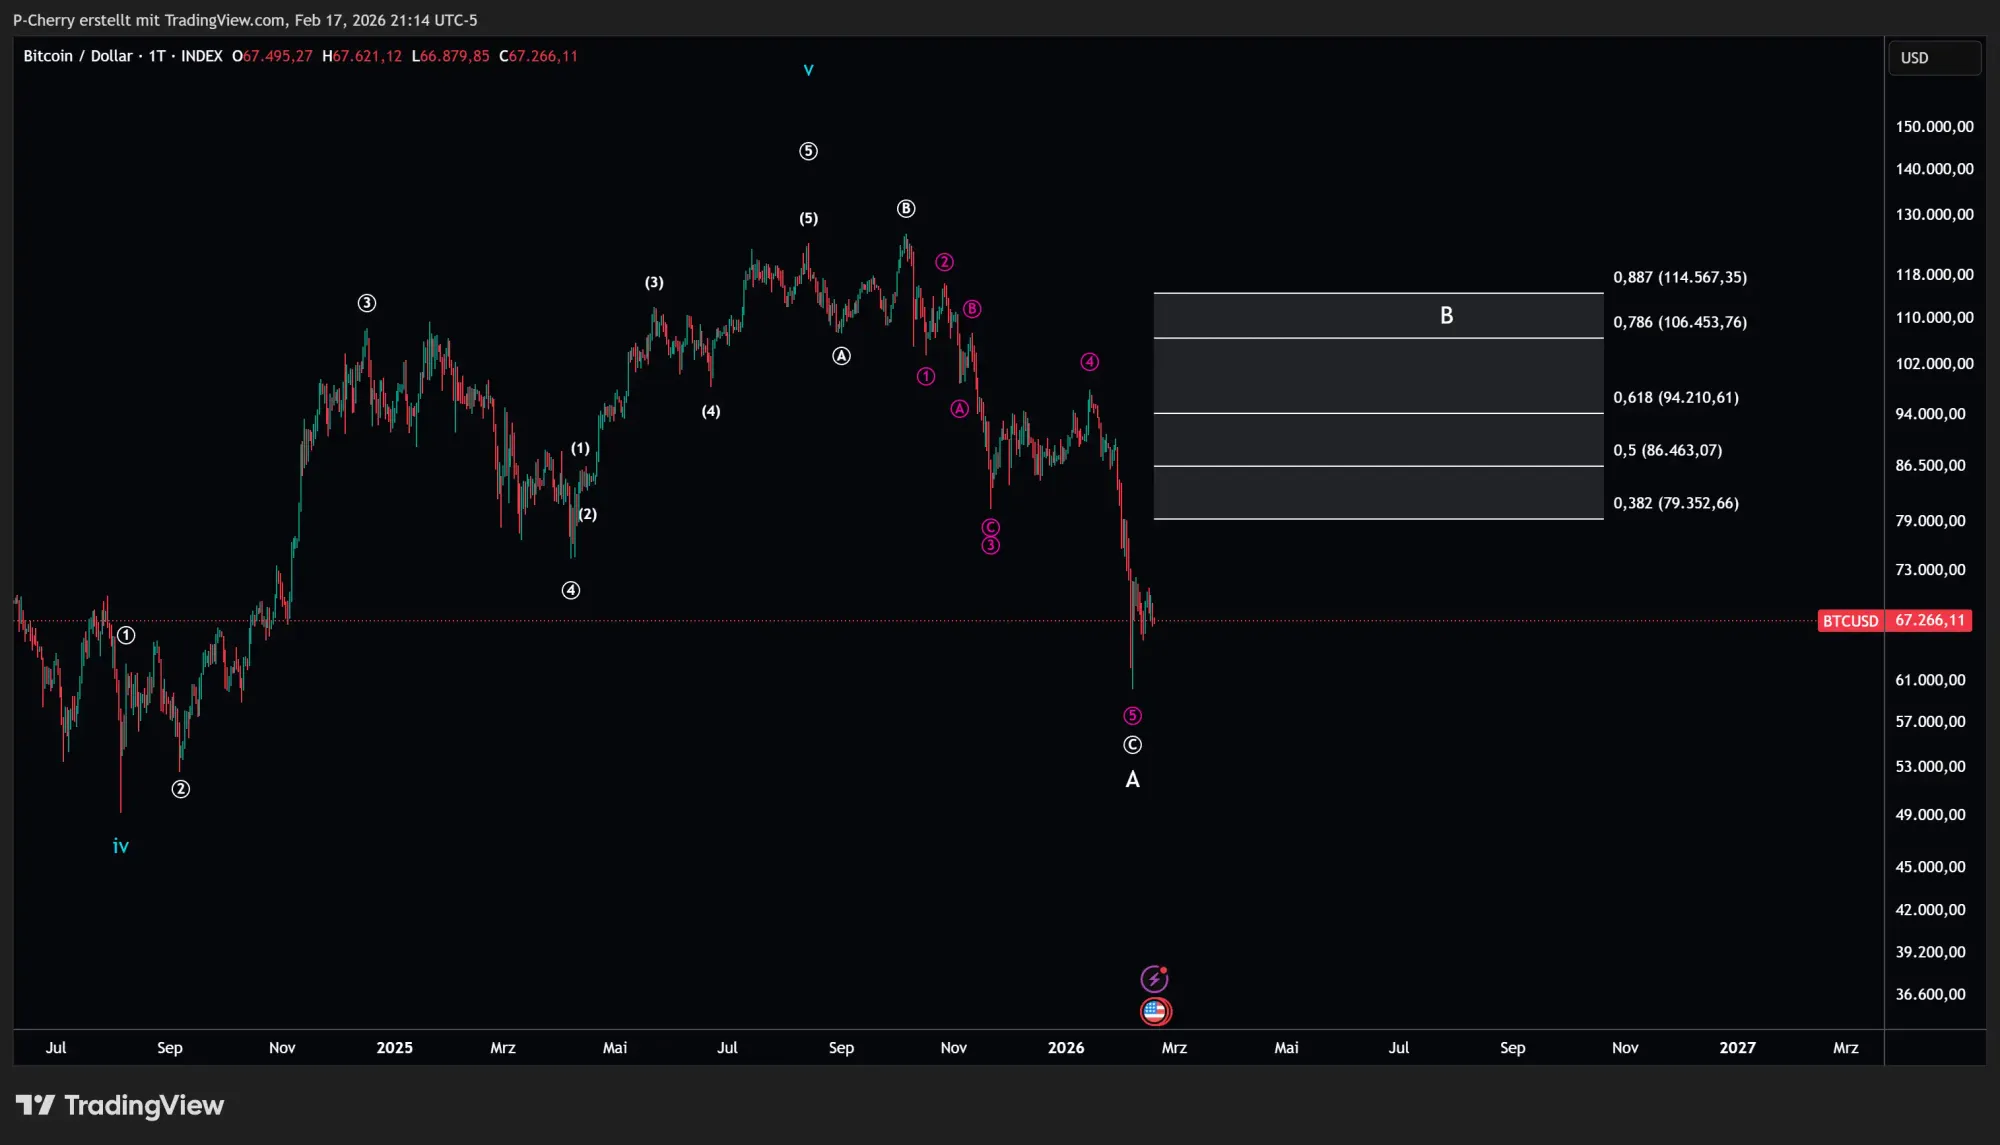Click the large white A wave label
The image size is (2000, 1145).
(x=1132, y=780)
